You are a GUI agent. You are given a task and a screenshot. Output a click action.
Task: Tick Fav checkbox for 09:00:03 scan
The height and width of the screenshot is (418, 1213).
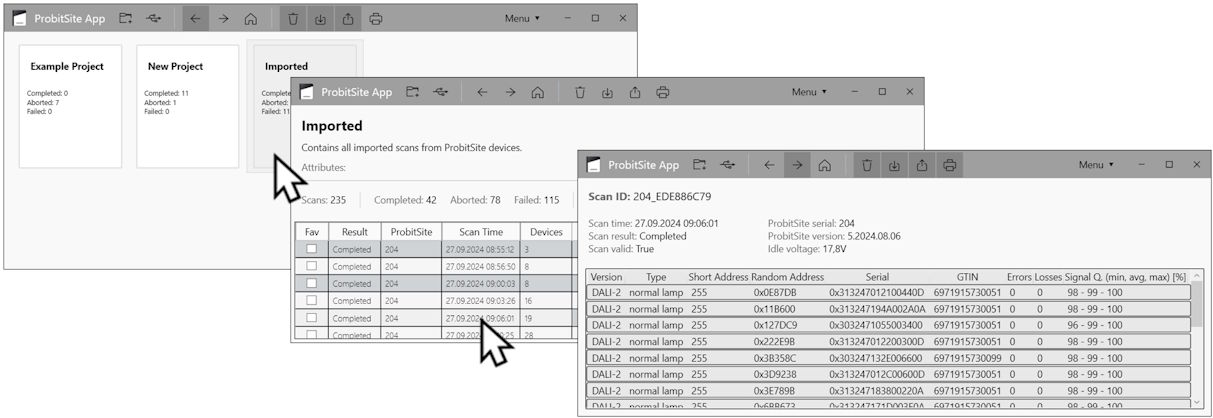coord(313,283)
